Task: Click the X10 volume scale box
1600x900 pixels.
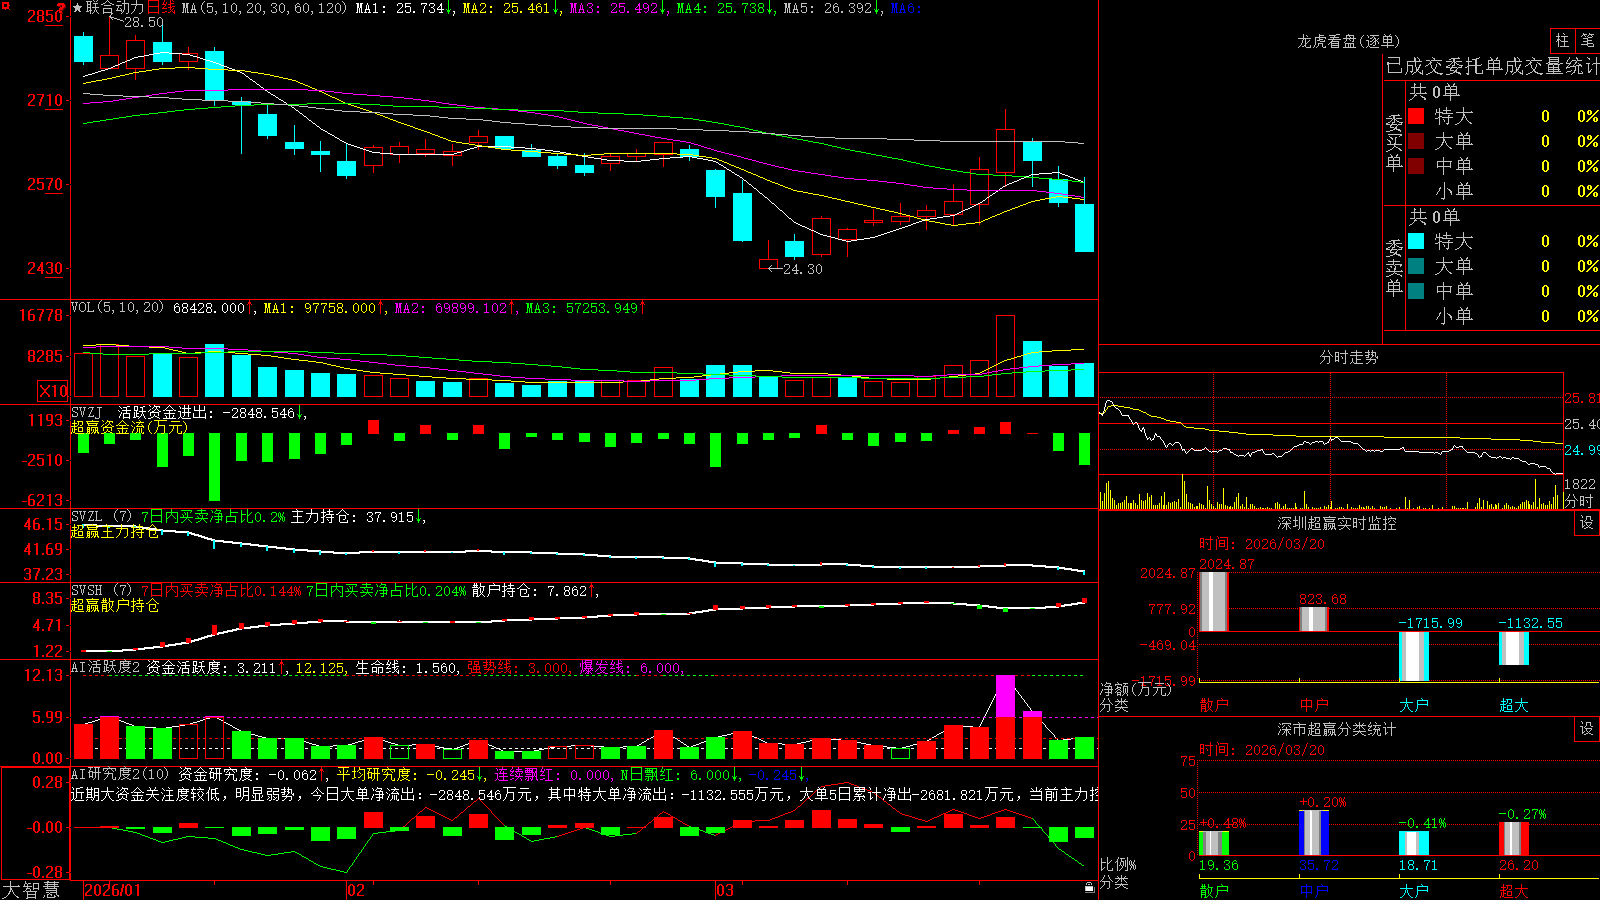Action: click(x=53, y=391)
